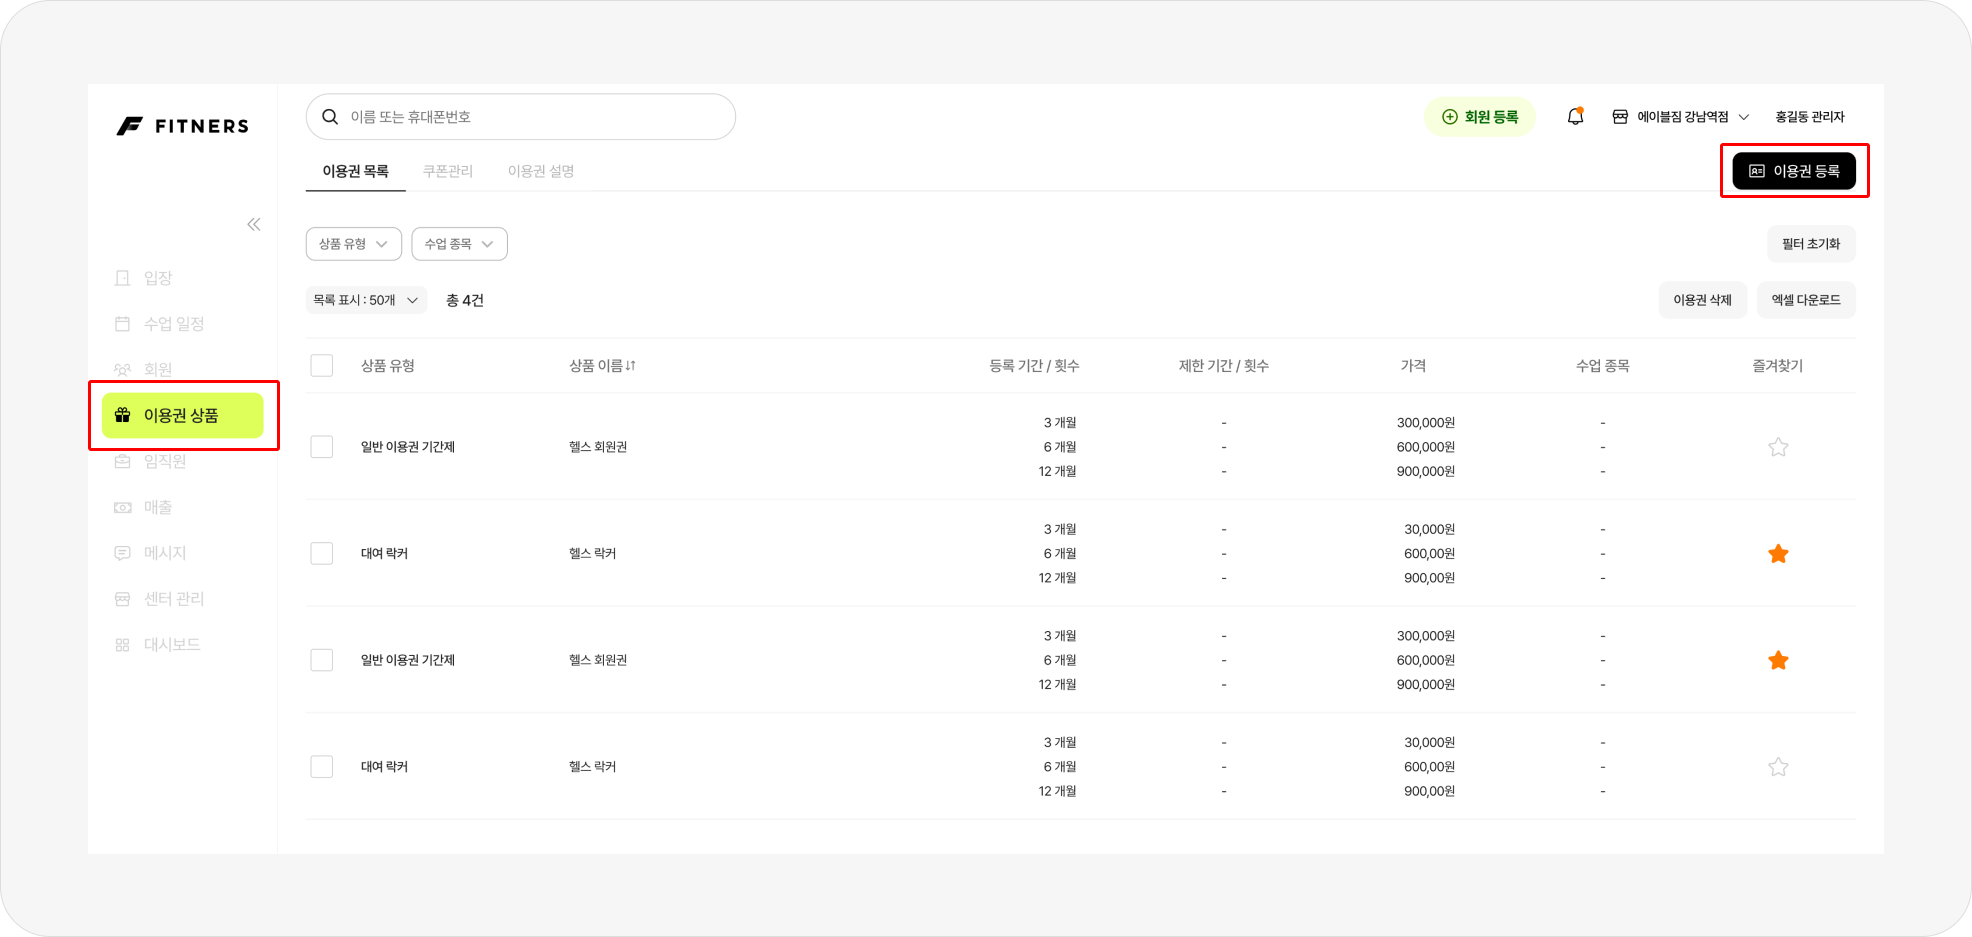
Task: Click the search magnifier icon
Action: tap(330, 117)
